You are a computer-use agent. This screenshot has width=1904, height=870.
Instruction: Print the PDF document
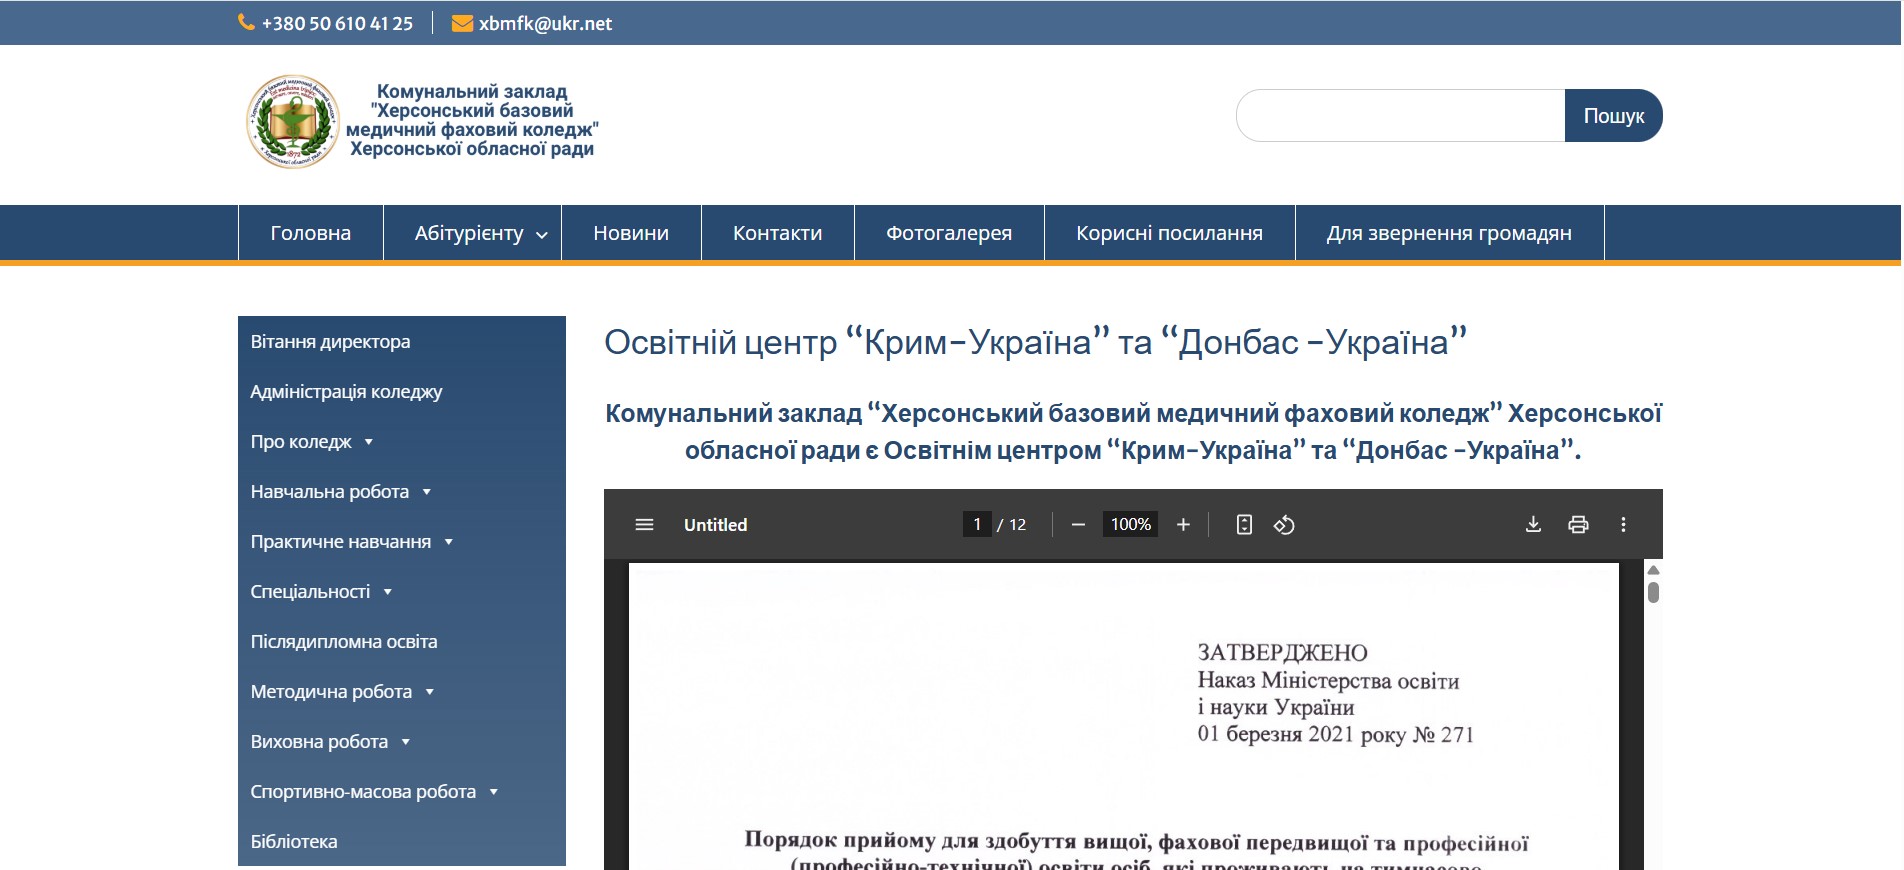click(x=1578, y=525)
